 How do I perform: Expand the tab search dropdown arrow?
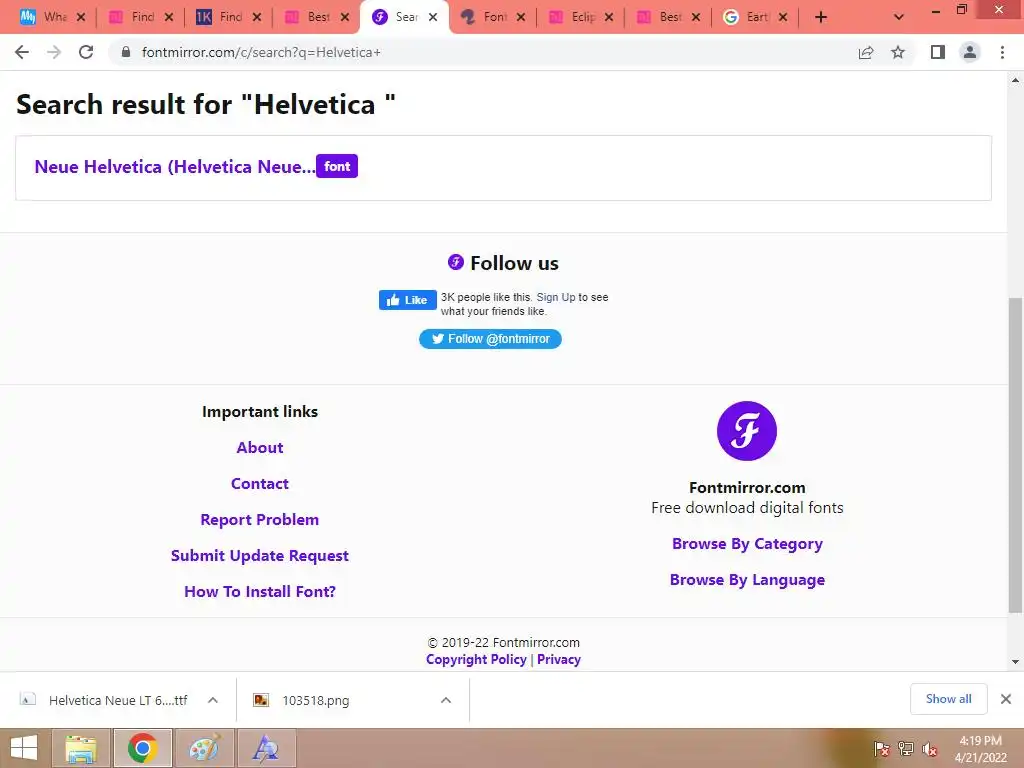899,17
